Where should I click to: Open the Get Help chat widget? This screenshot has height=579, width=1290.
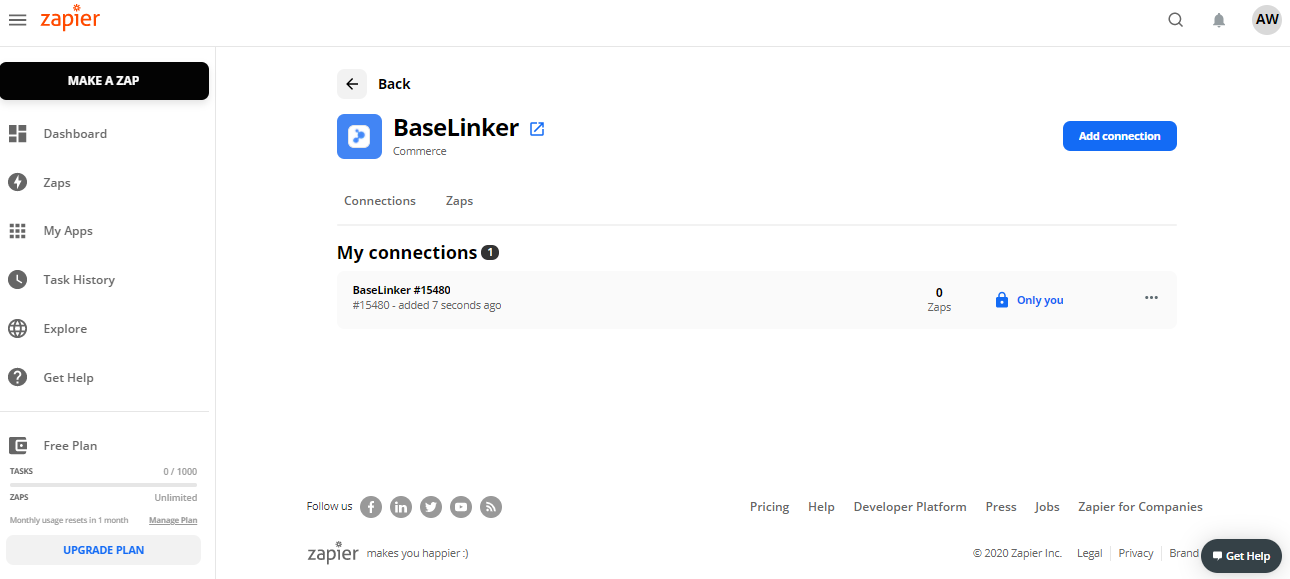tap(1241, 556)
